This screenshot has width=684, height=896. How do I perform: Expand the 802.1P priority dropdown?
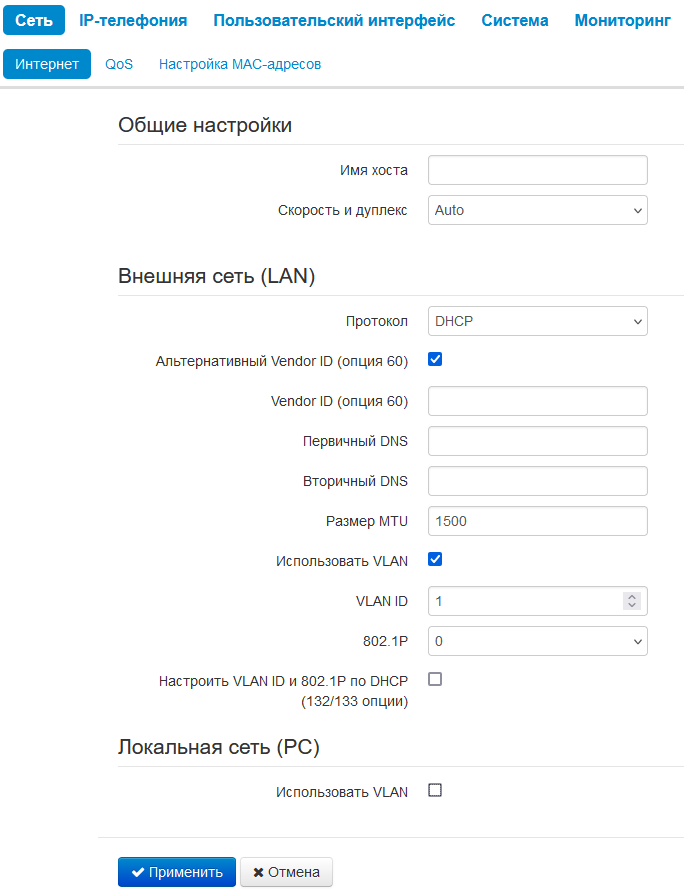coord(538,641)
